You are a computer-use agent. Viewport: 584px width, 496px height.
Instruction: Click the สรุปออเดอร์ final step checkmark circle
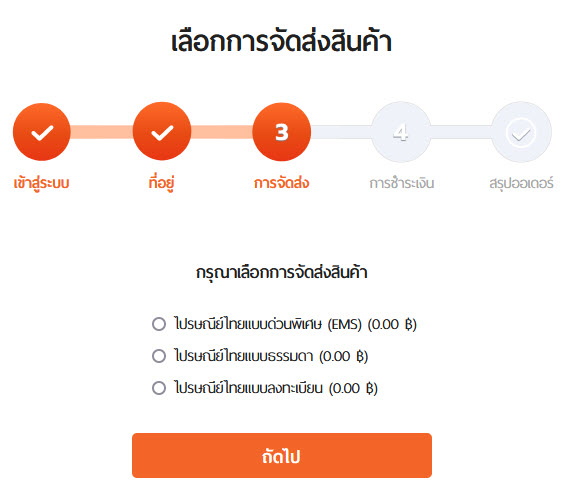(x=521, y=132)
